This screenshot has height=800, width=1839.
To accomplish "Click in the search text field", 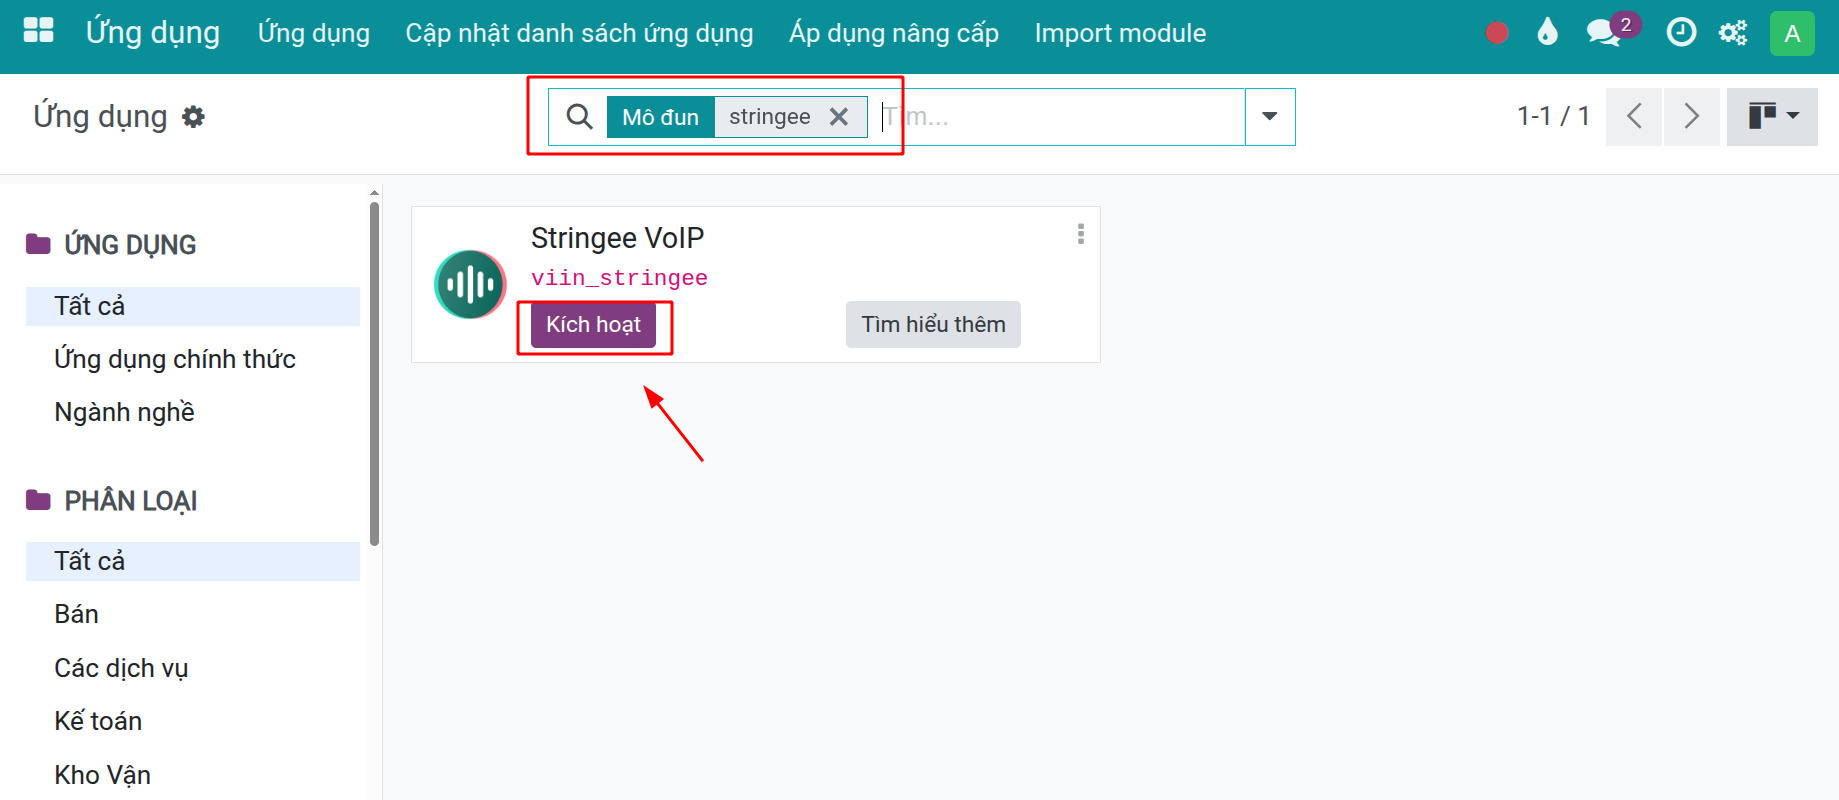I will coord(1060,117).
